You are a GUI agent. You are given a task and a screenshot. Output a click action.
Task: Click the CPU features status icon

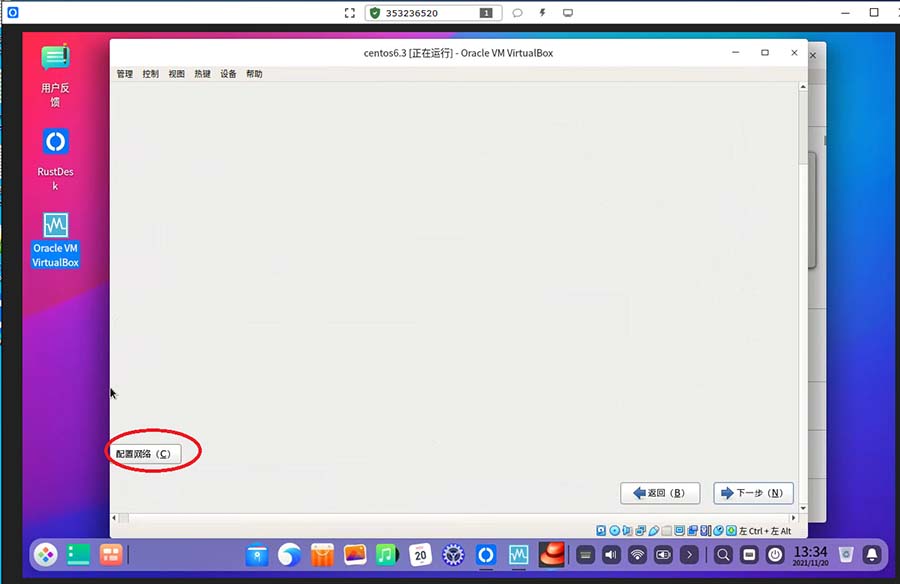[x=705, y=531]
